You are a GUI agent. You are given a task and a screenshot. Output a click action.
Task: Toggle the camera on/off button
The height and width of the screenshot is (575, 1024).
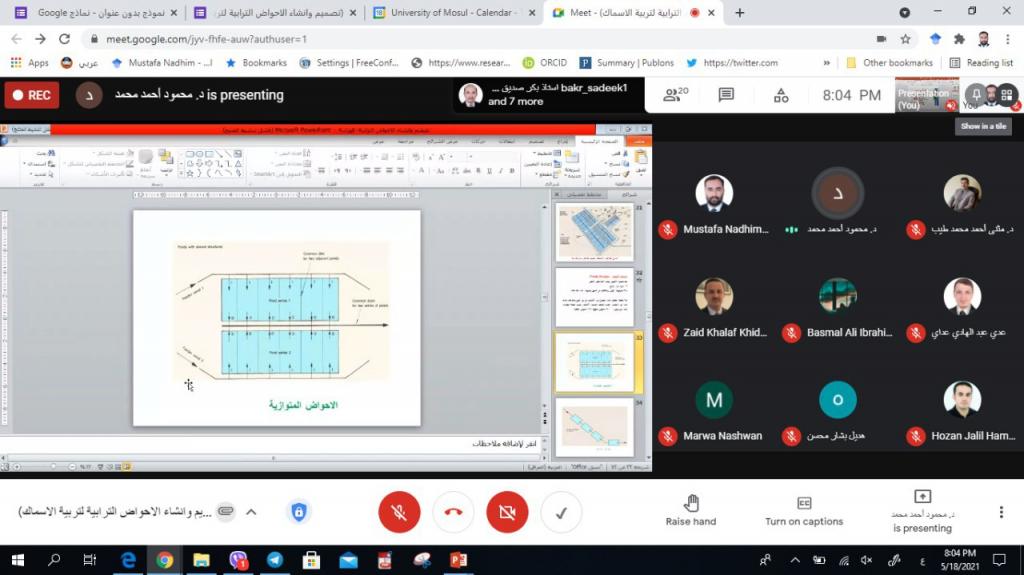[x=507, y=512]
